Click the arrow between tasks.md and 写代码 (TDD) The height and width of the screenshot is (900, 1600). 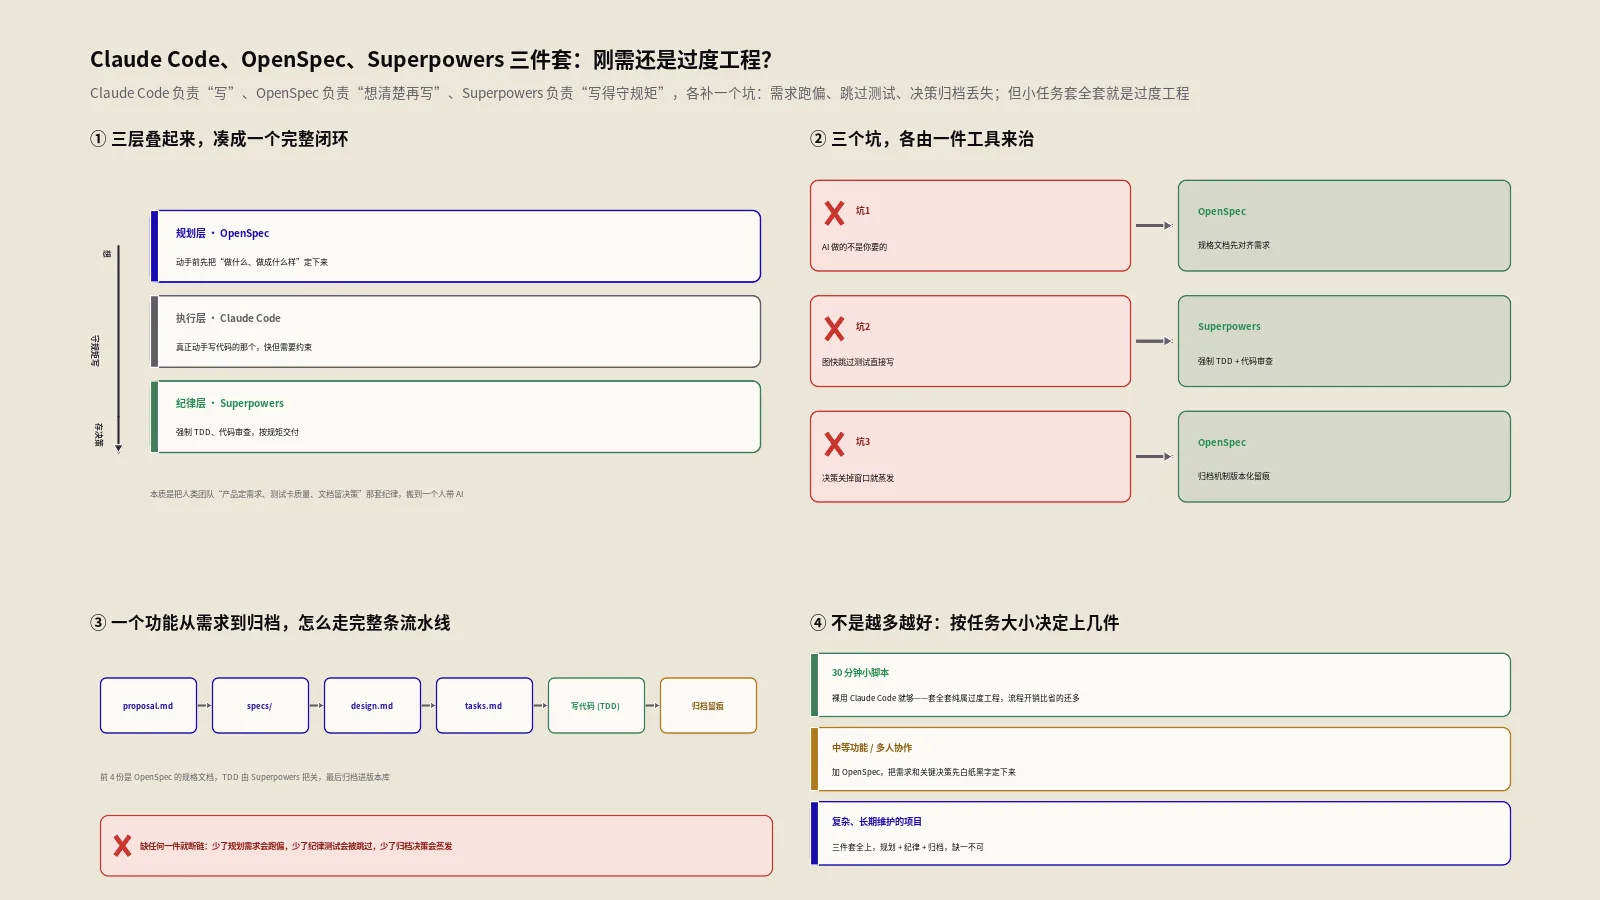[x=540, y=706]
